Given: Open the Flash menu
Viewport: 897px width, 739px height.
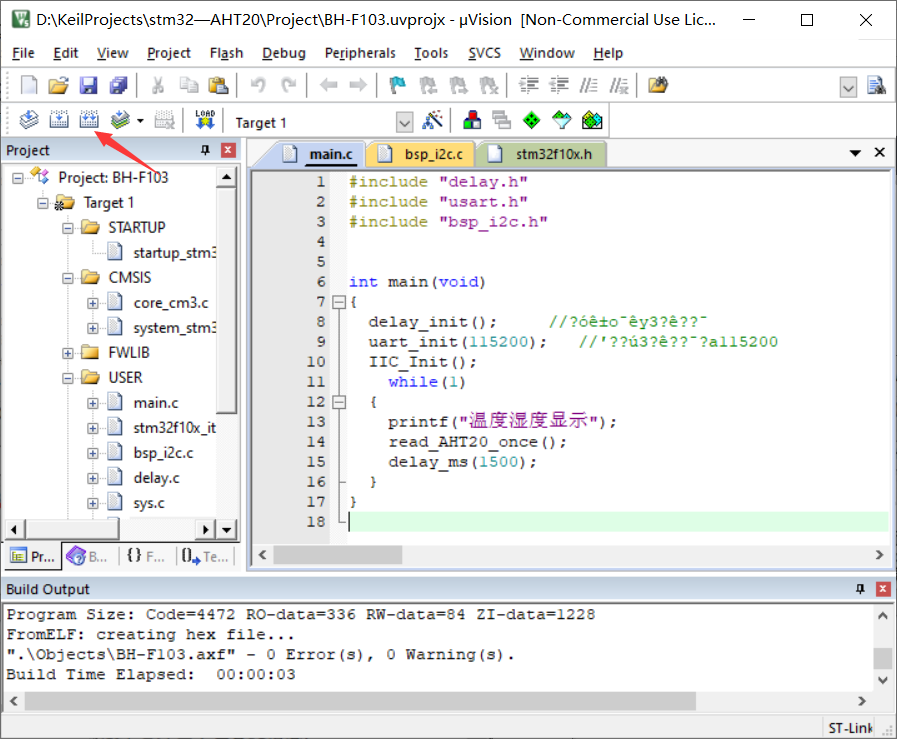Looking at the screenshot, I should point(227,53).
